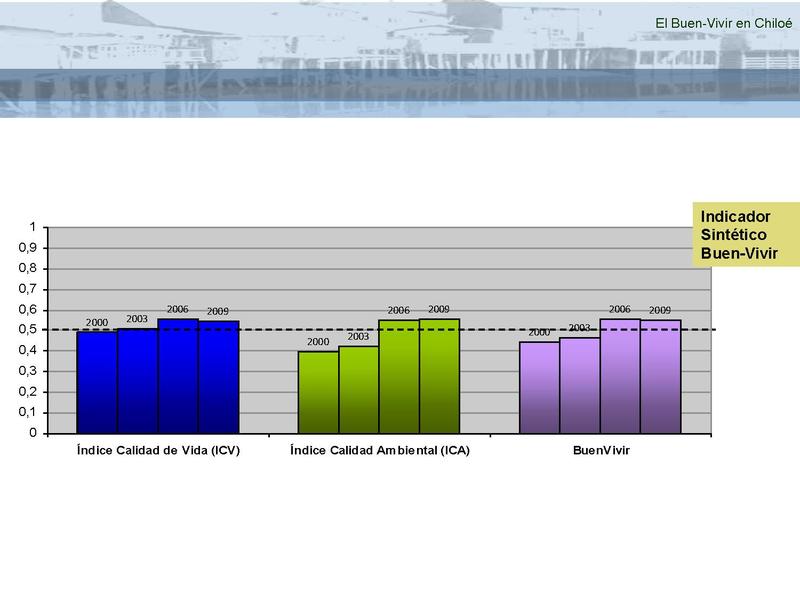Click the green 2000 ICA bar
Screen dimensions: 800x600
[318, 392]
